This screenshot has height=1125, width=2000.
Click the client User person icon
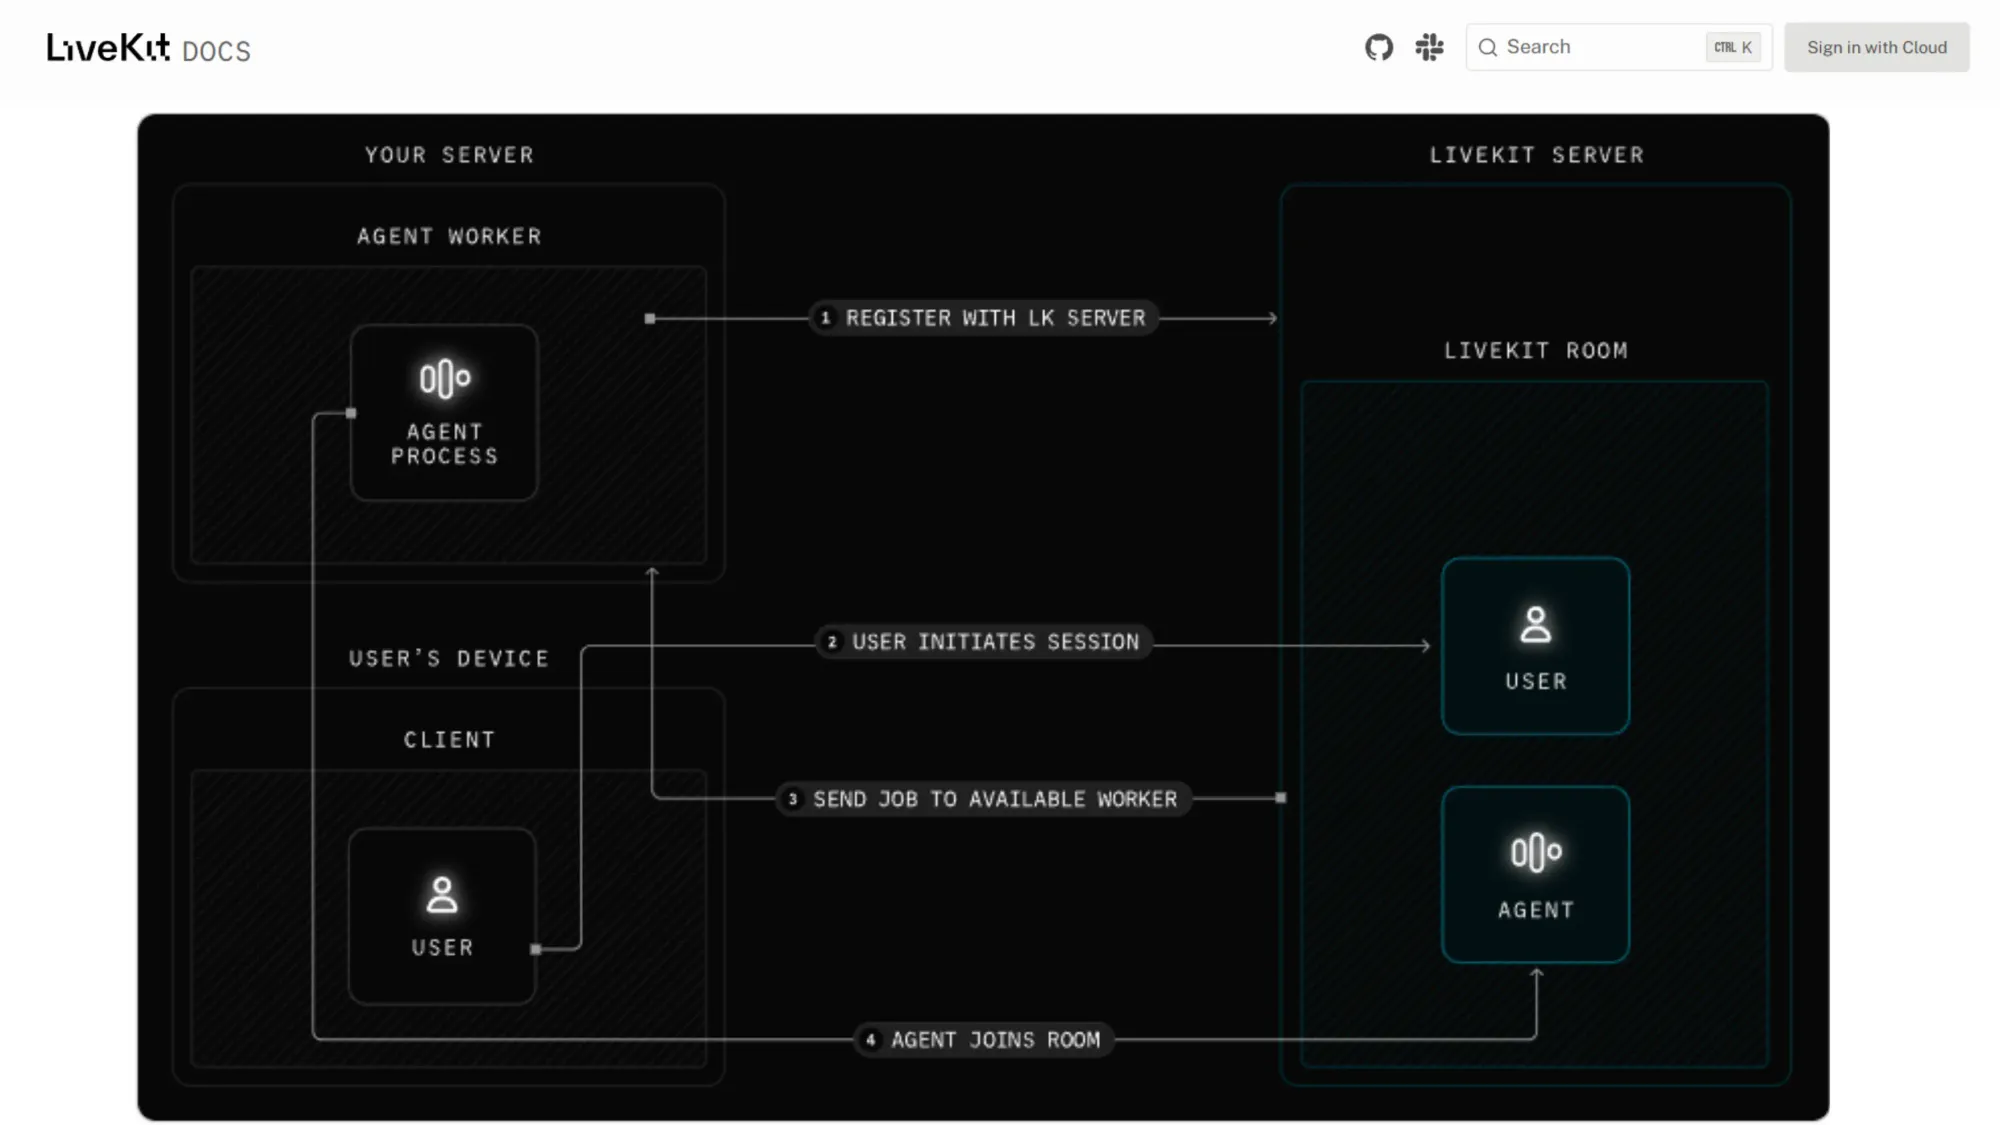[442, 895]
